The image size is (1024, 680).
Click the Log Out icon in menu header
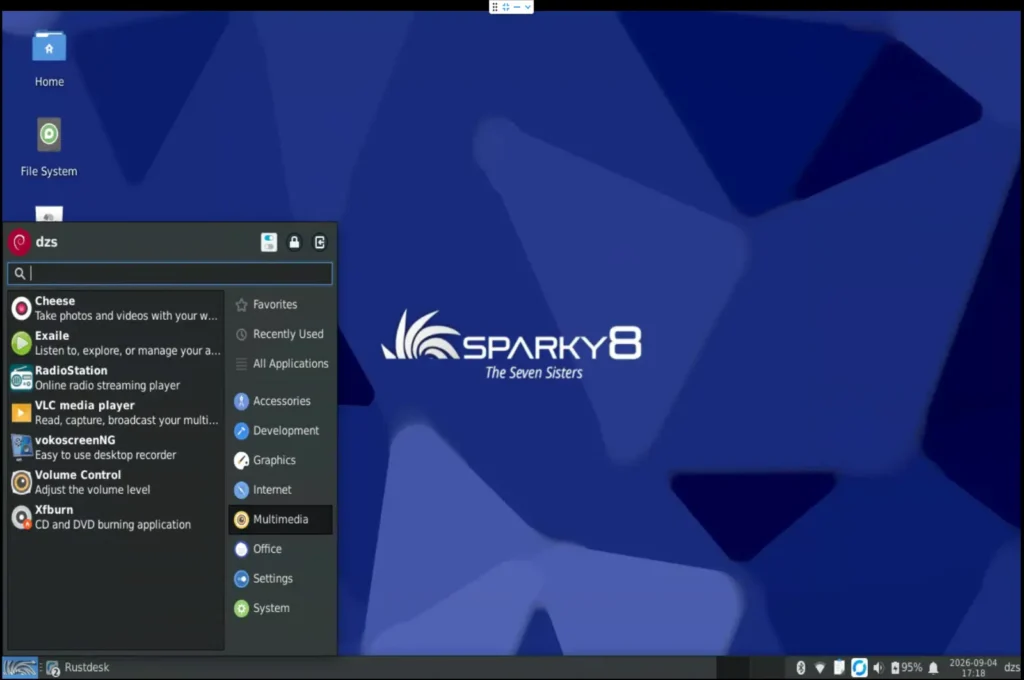320,242
